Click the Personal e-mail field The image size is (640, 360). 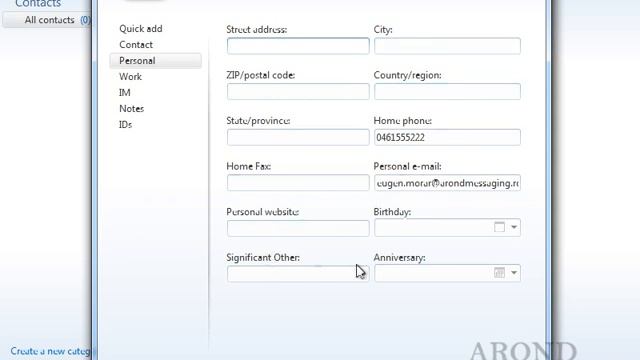pyautogui.click(x=447, y=183)
